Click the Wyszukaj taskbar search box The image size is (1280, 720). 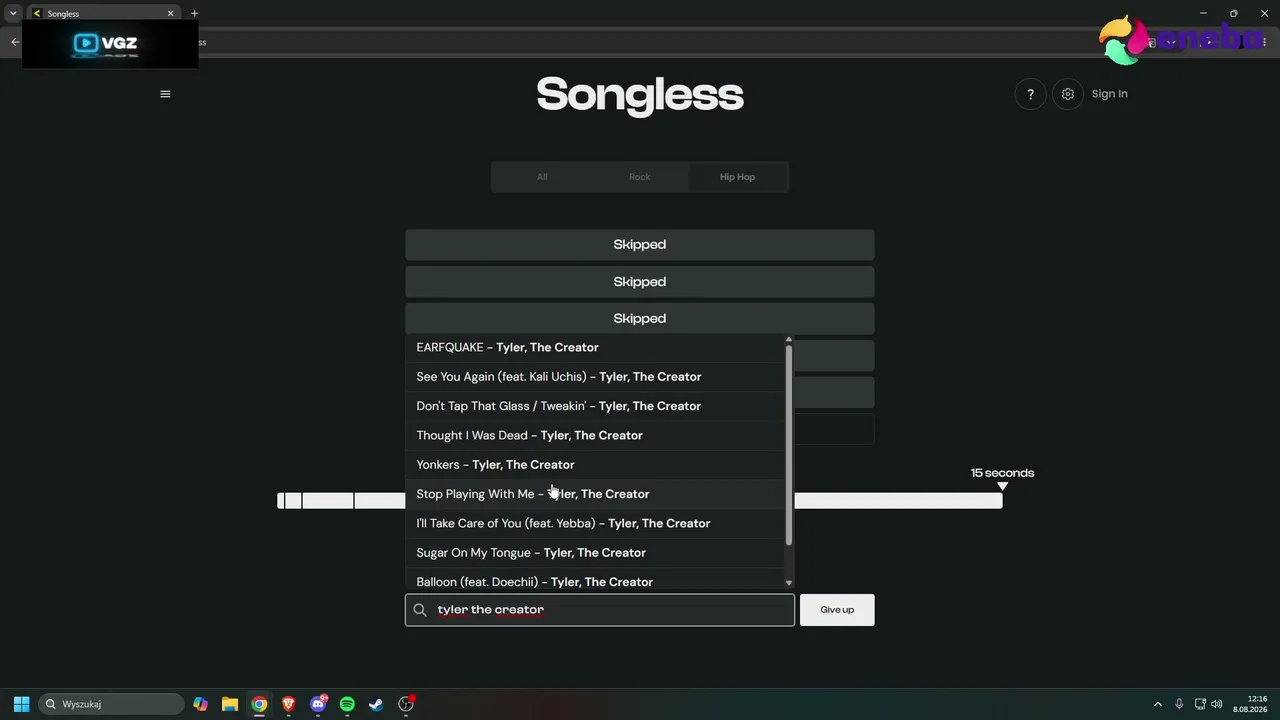(x=111, y=704)
